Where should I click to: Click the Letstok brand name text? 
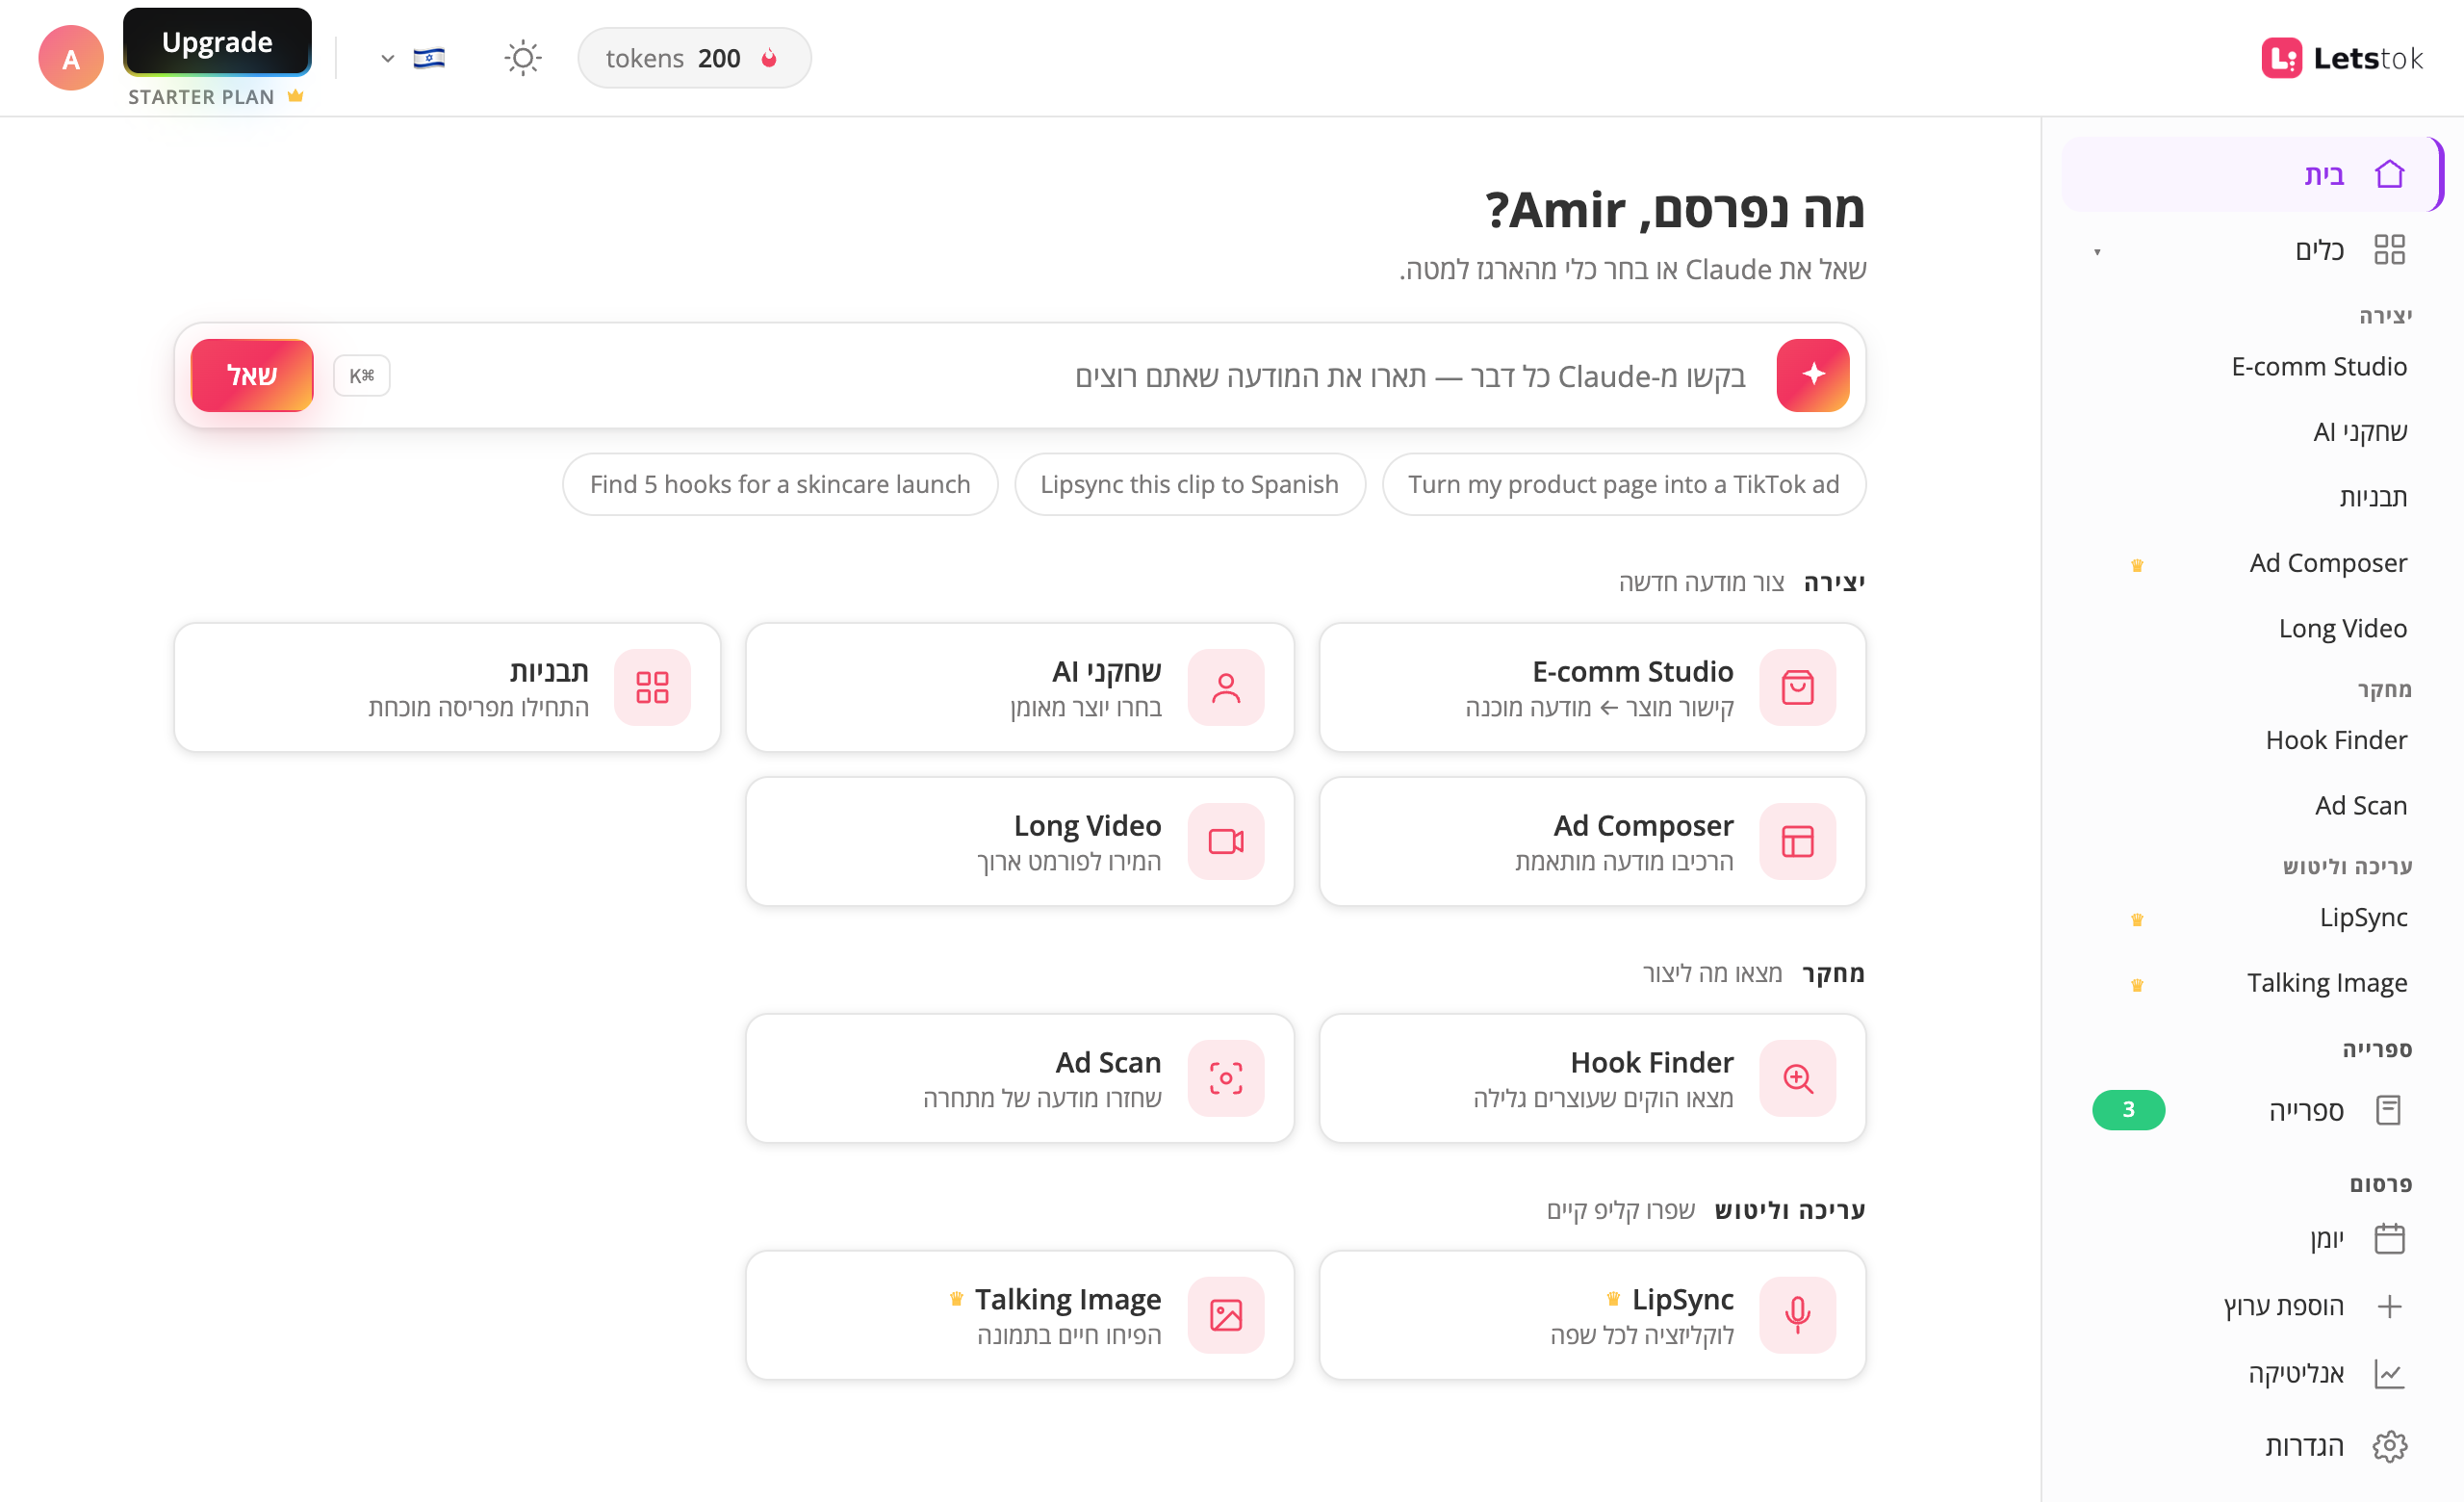click(x=2368, y=58)
